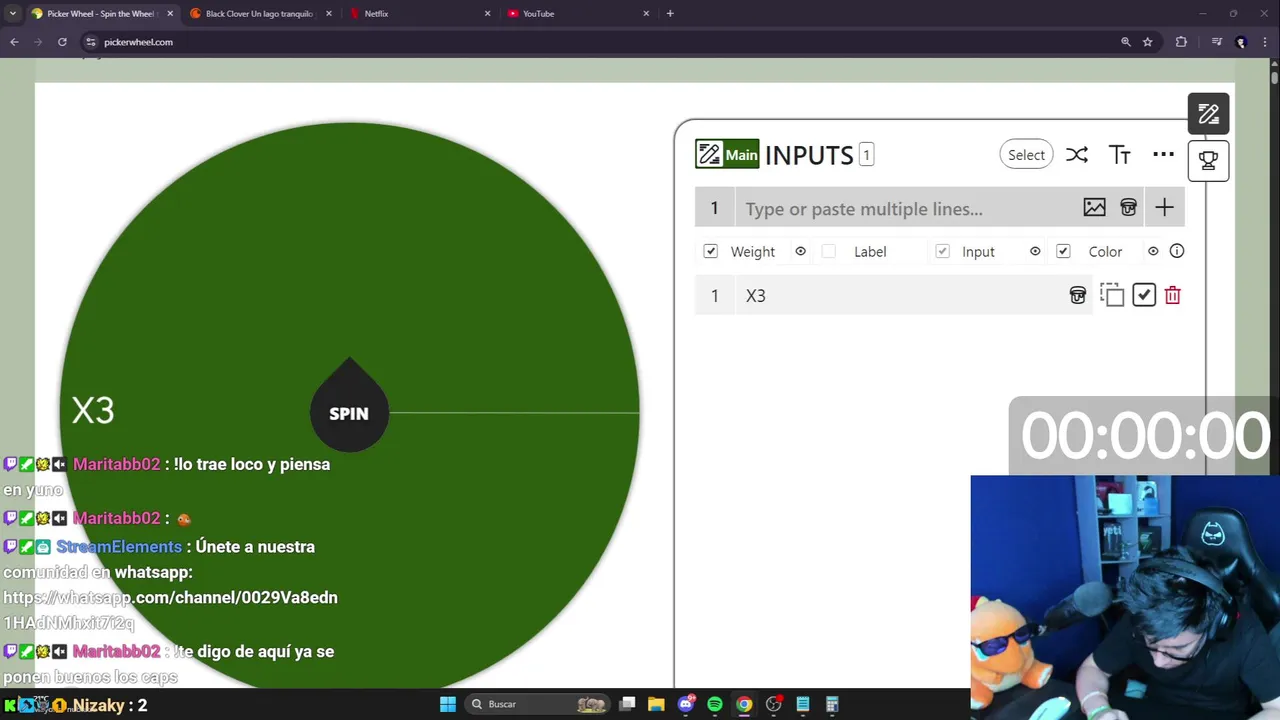Open the Windows Start menu
Viewport: 1280px width, 720px height.
click(x=448, y=704)
